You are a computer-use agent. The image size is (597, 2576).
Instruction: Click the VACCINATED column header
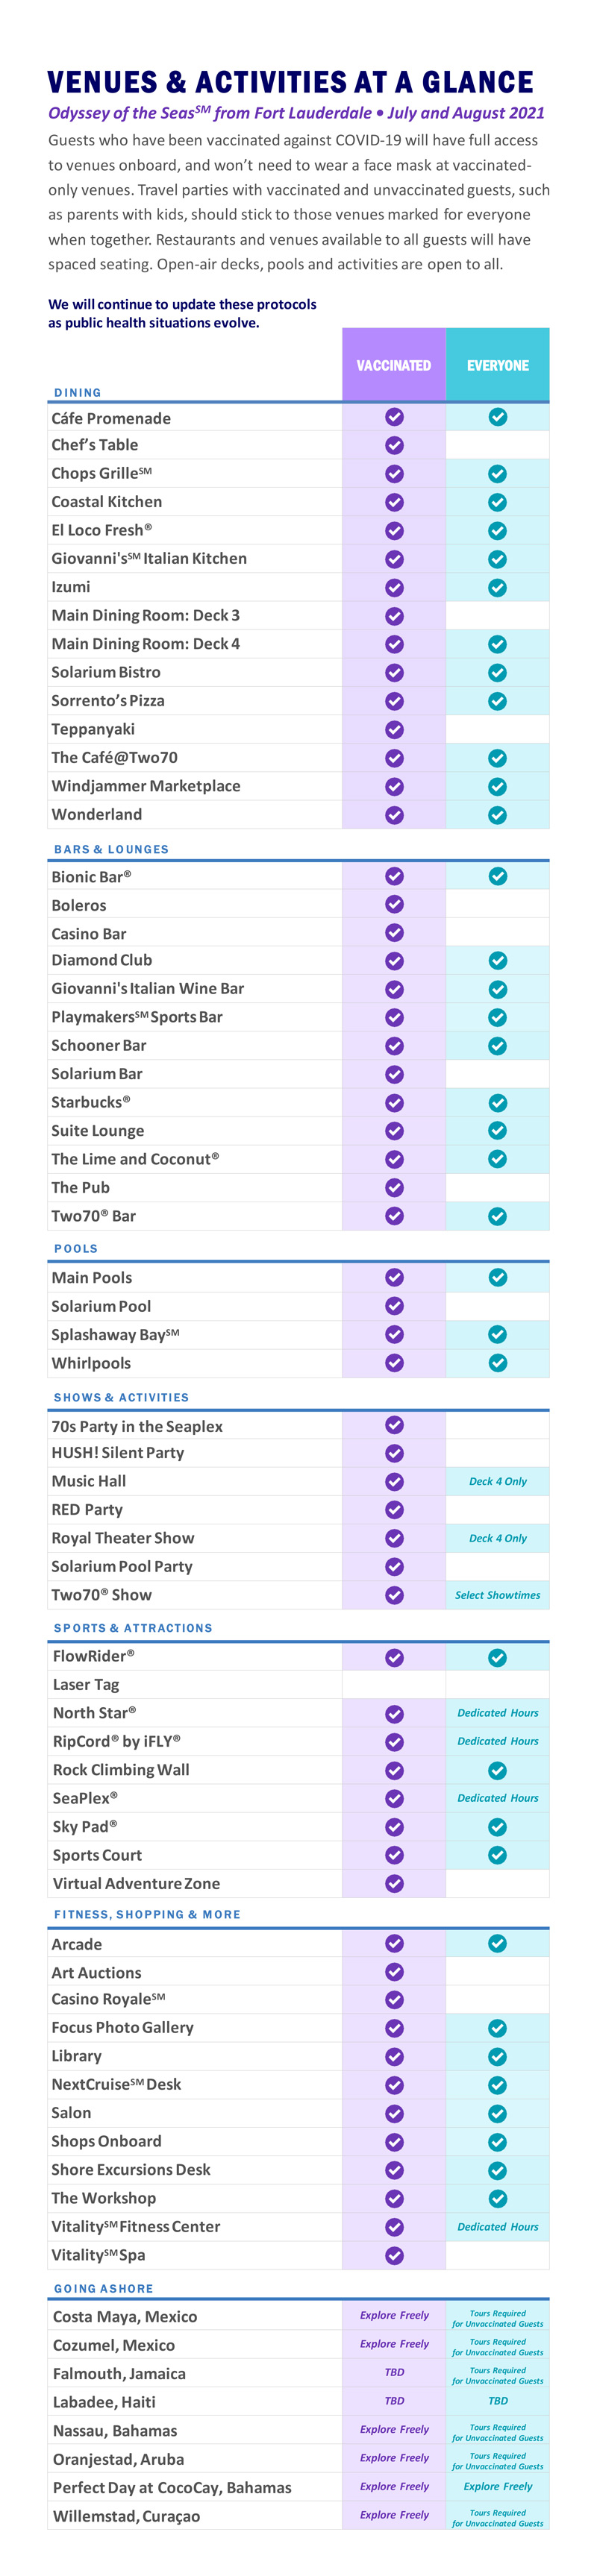pos(394,365)
